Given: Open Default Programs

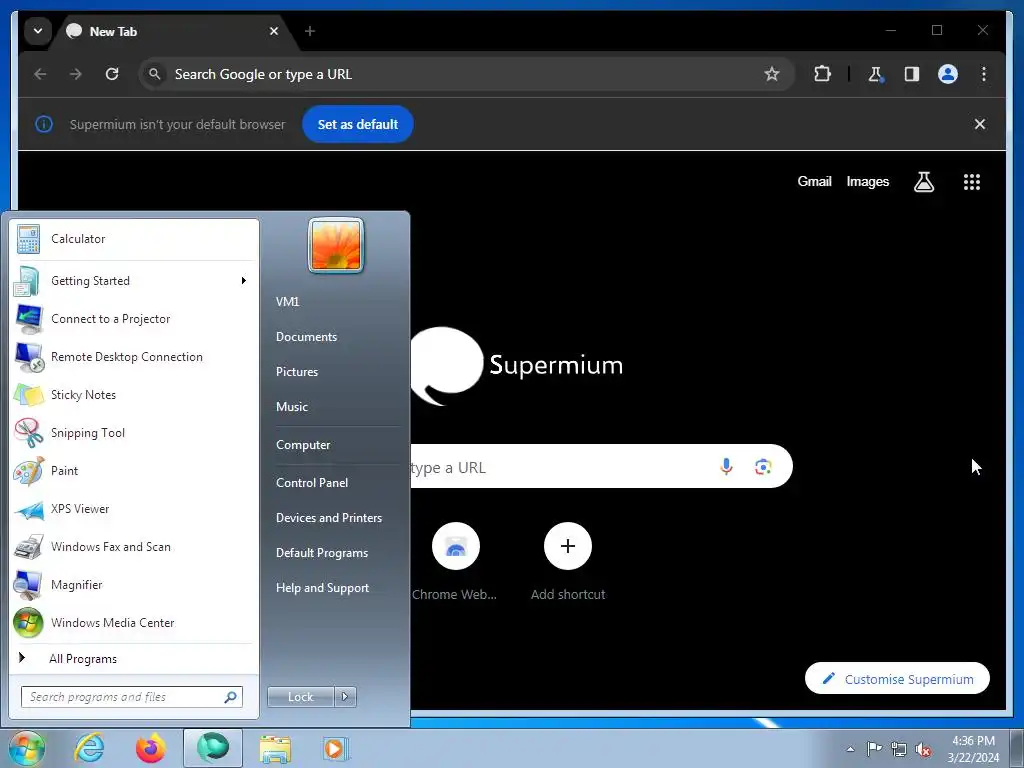Looking at the screenshot, I should pyautogui.click(x=335, y=553).
